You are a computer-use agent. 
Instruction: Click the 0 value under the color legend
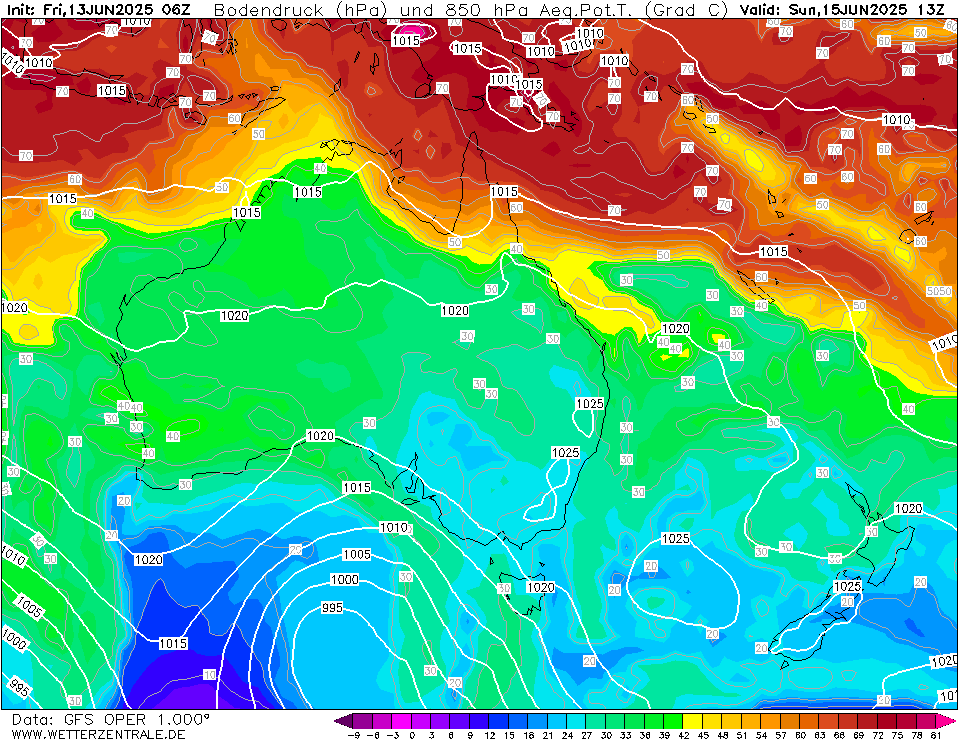point(412,735)
